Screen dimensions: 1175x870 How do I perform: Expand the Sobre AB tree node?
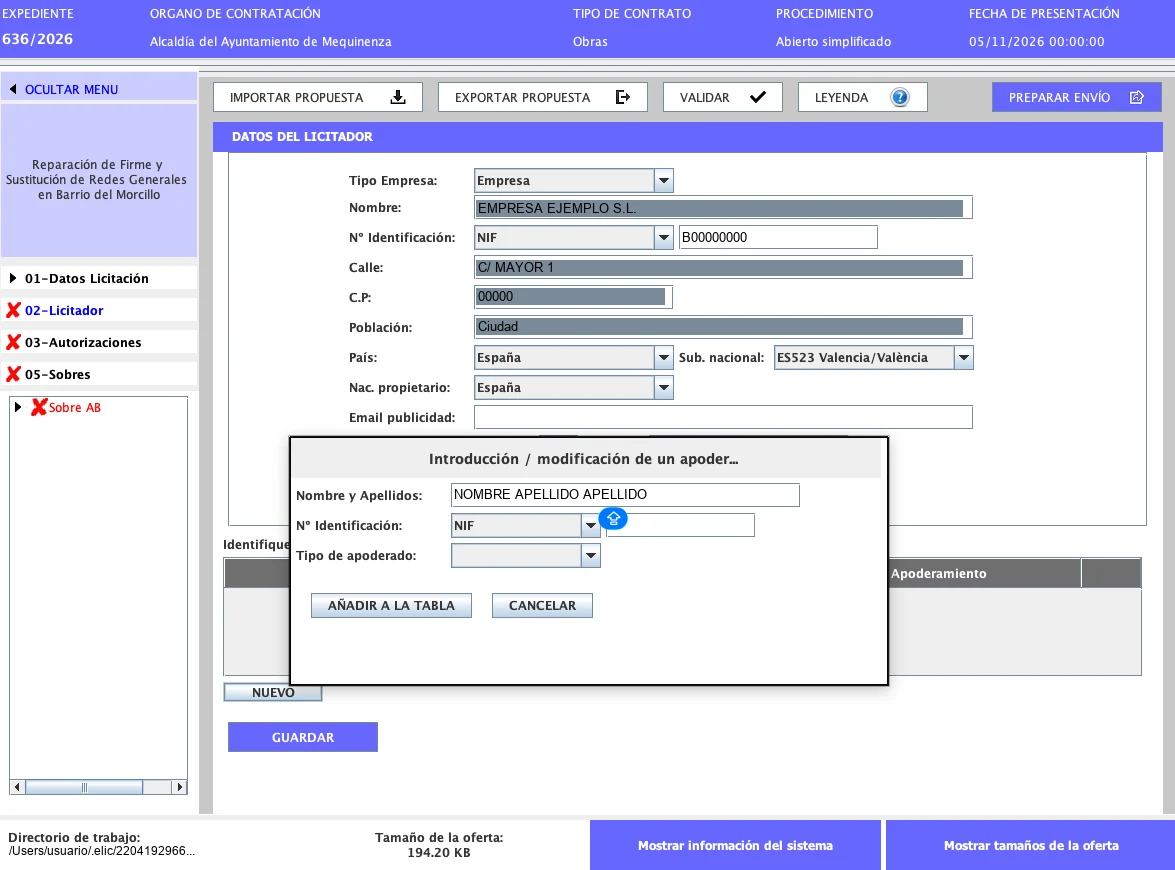point(18,407)
